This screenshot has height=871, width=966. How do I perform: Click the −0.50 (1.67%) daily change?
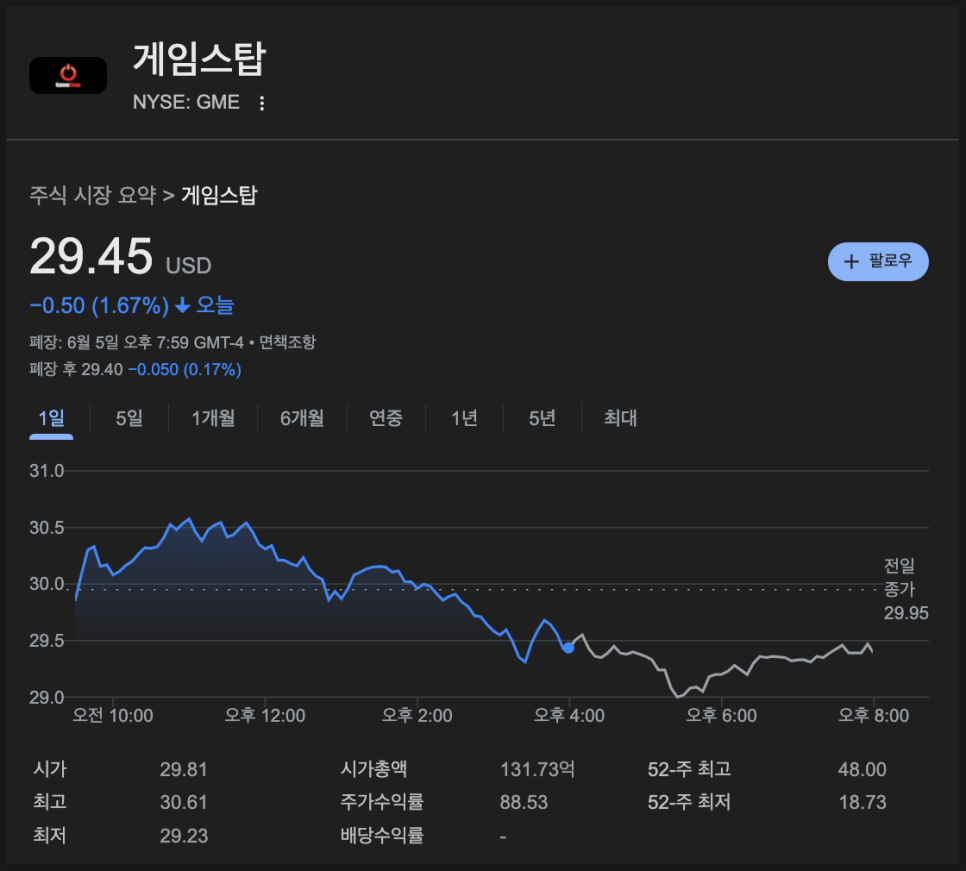[x=99, y=306]
